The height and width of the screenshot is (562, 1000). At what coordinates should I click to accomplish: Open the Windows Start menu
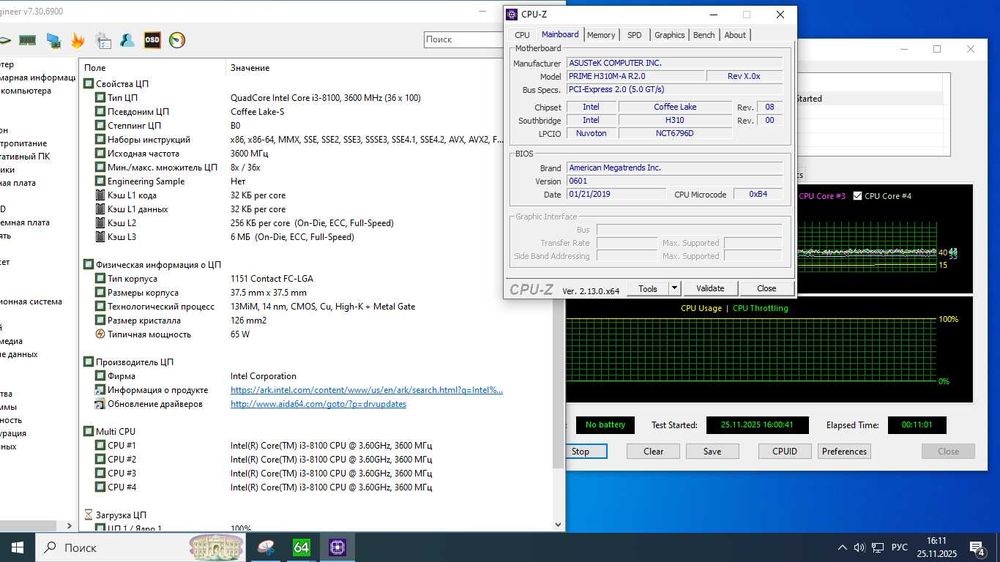[x=17, y=547]
